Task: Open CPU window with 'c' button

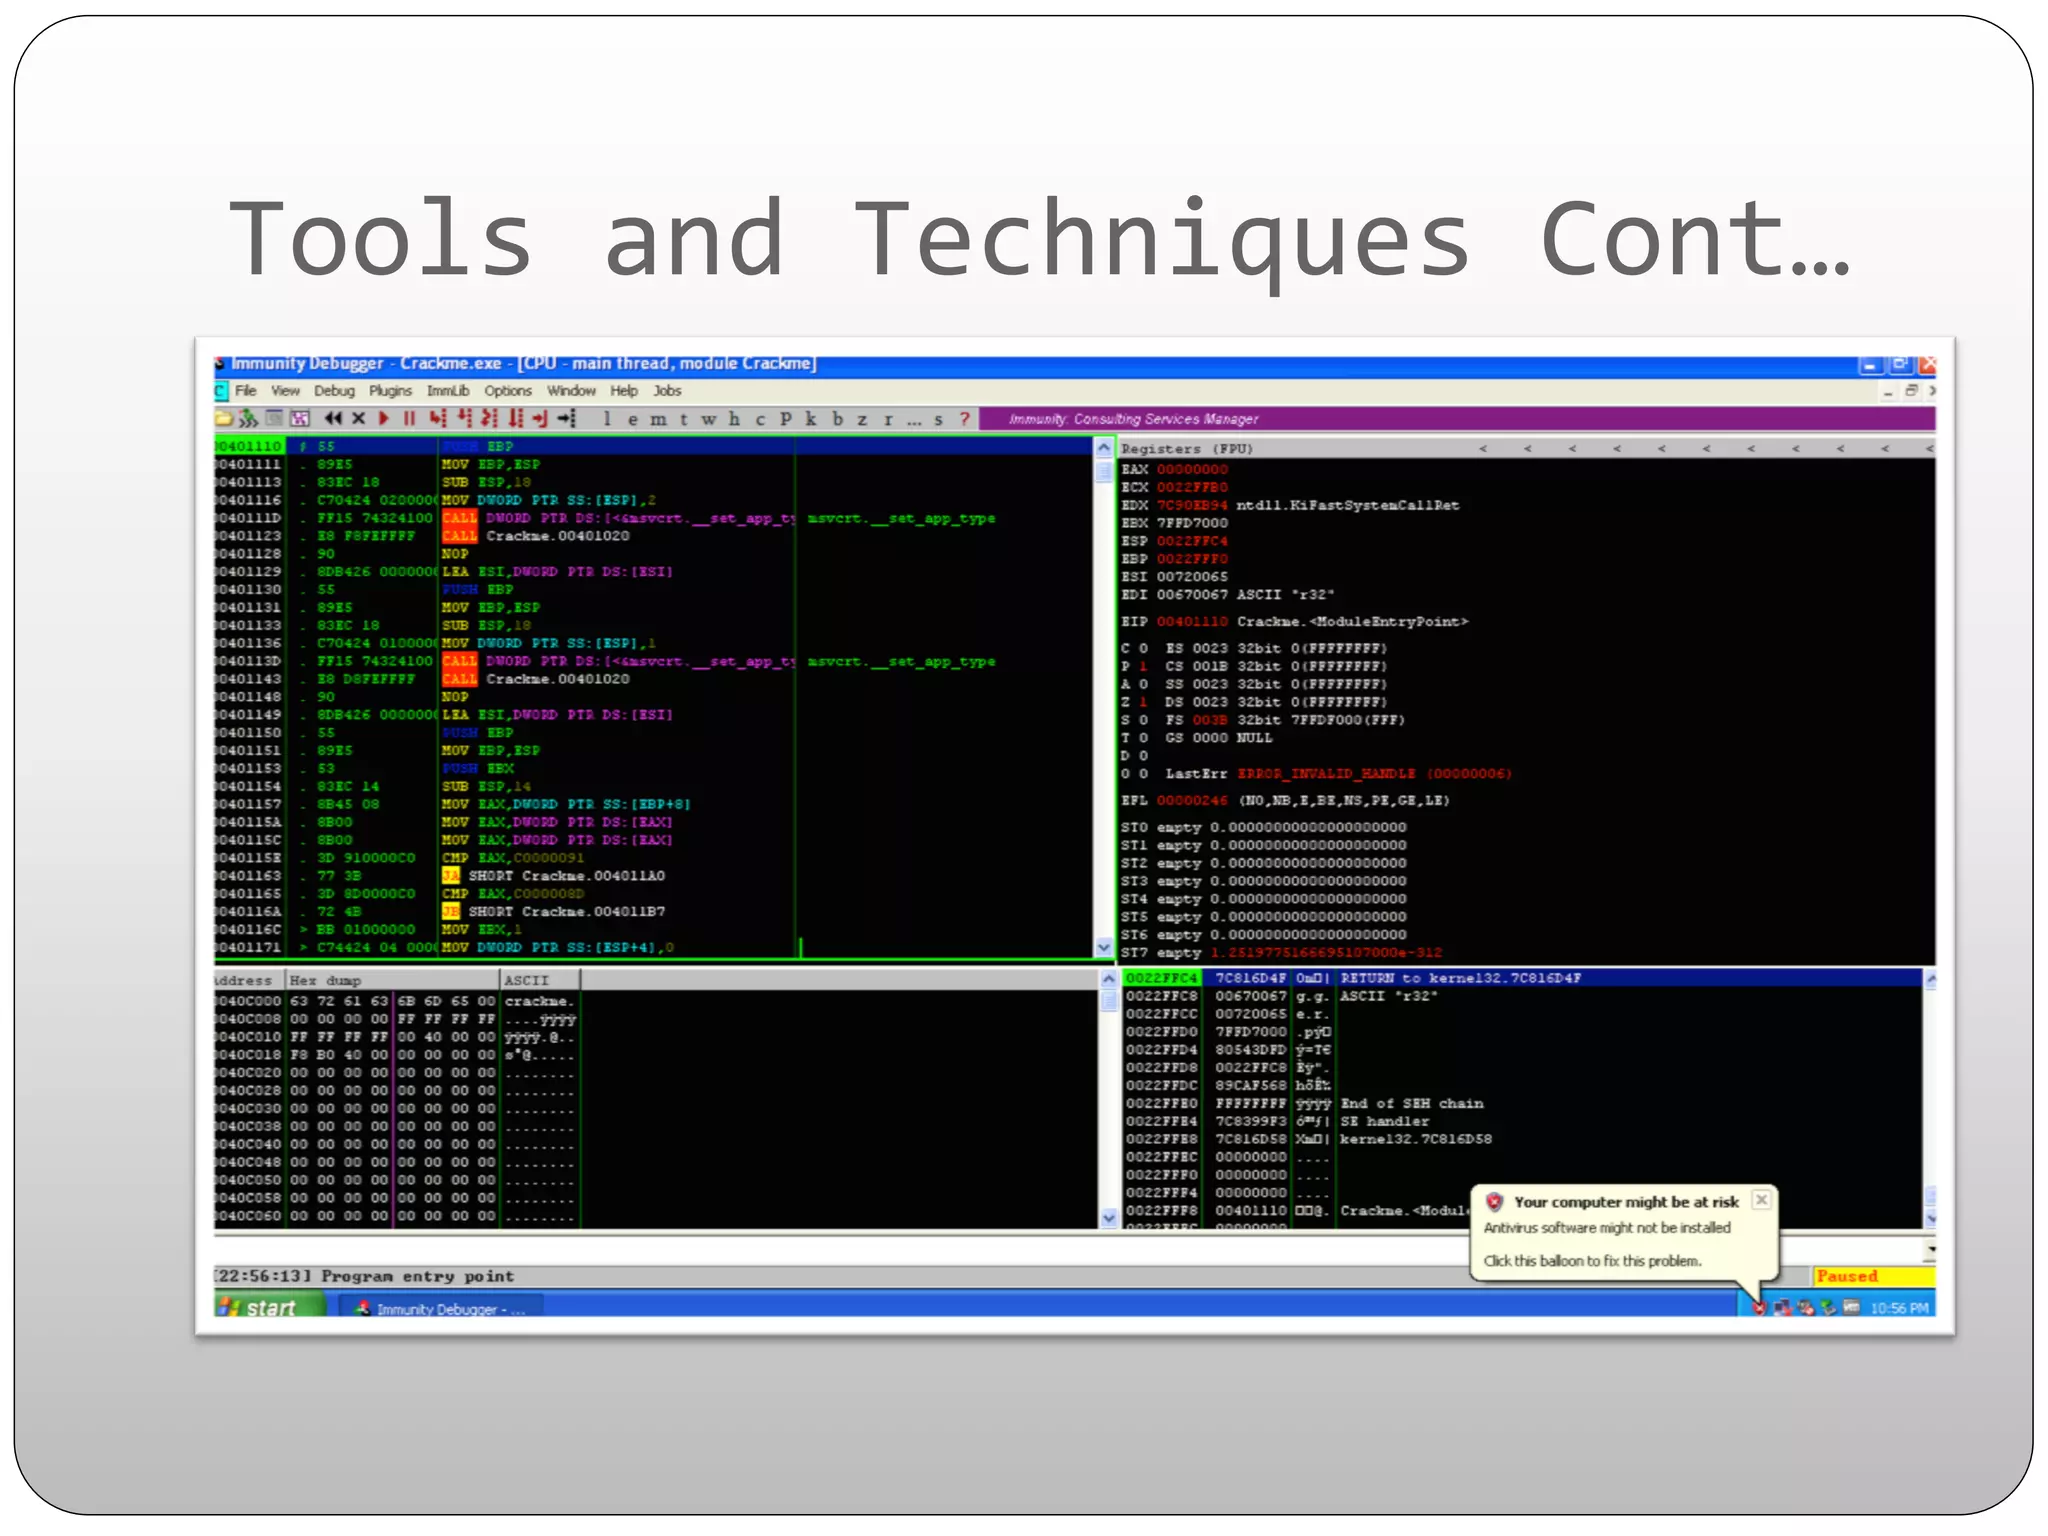Action: (760, 419)
